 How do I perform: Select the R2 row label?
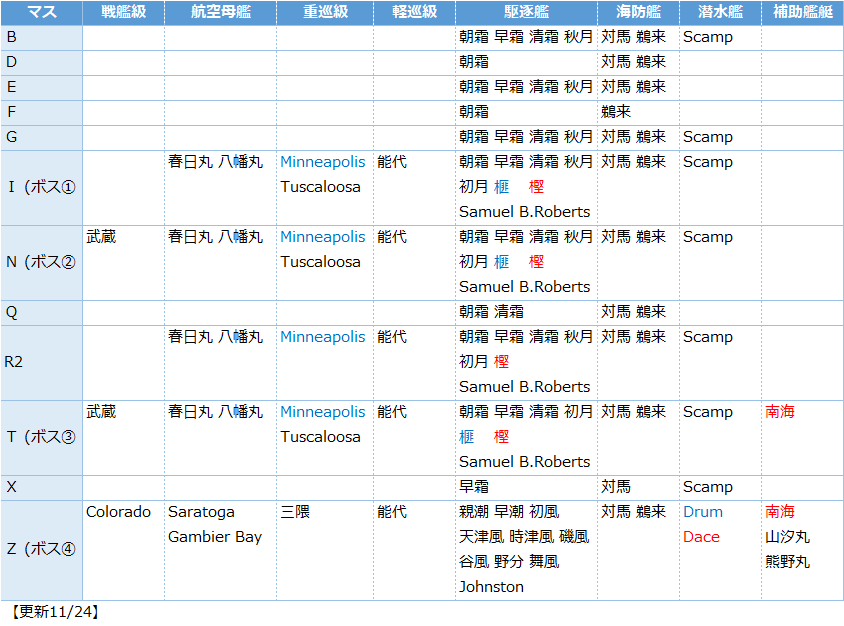coord(14,362)
